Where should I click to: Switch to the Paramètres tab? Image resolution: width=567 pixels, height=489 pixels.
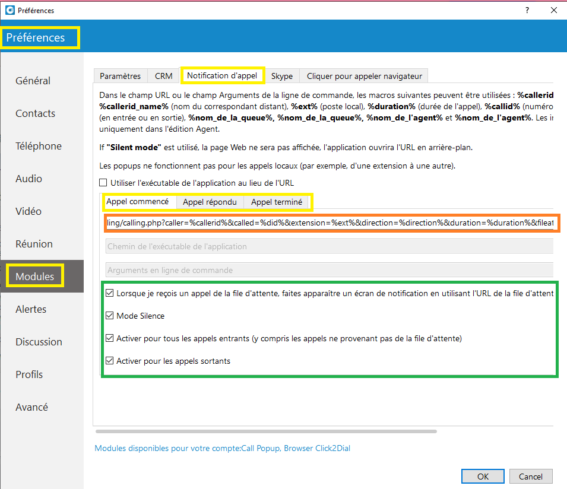pyautogui.click(x=120, y=76)
